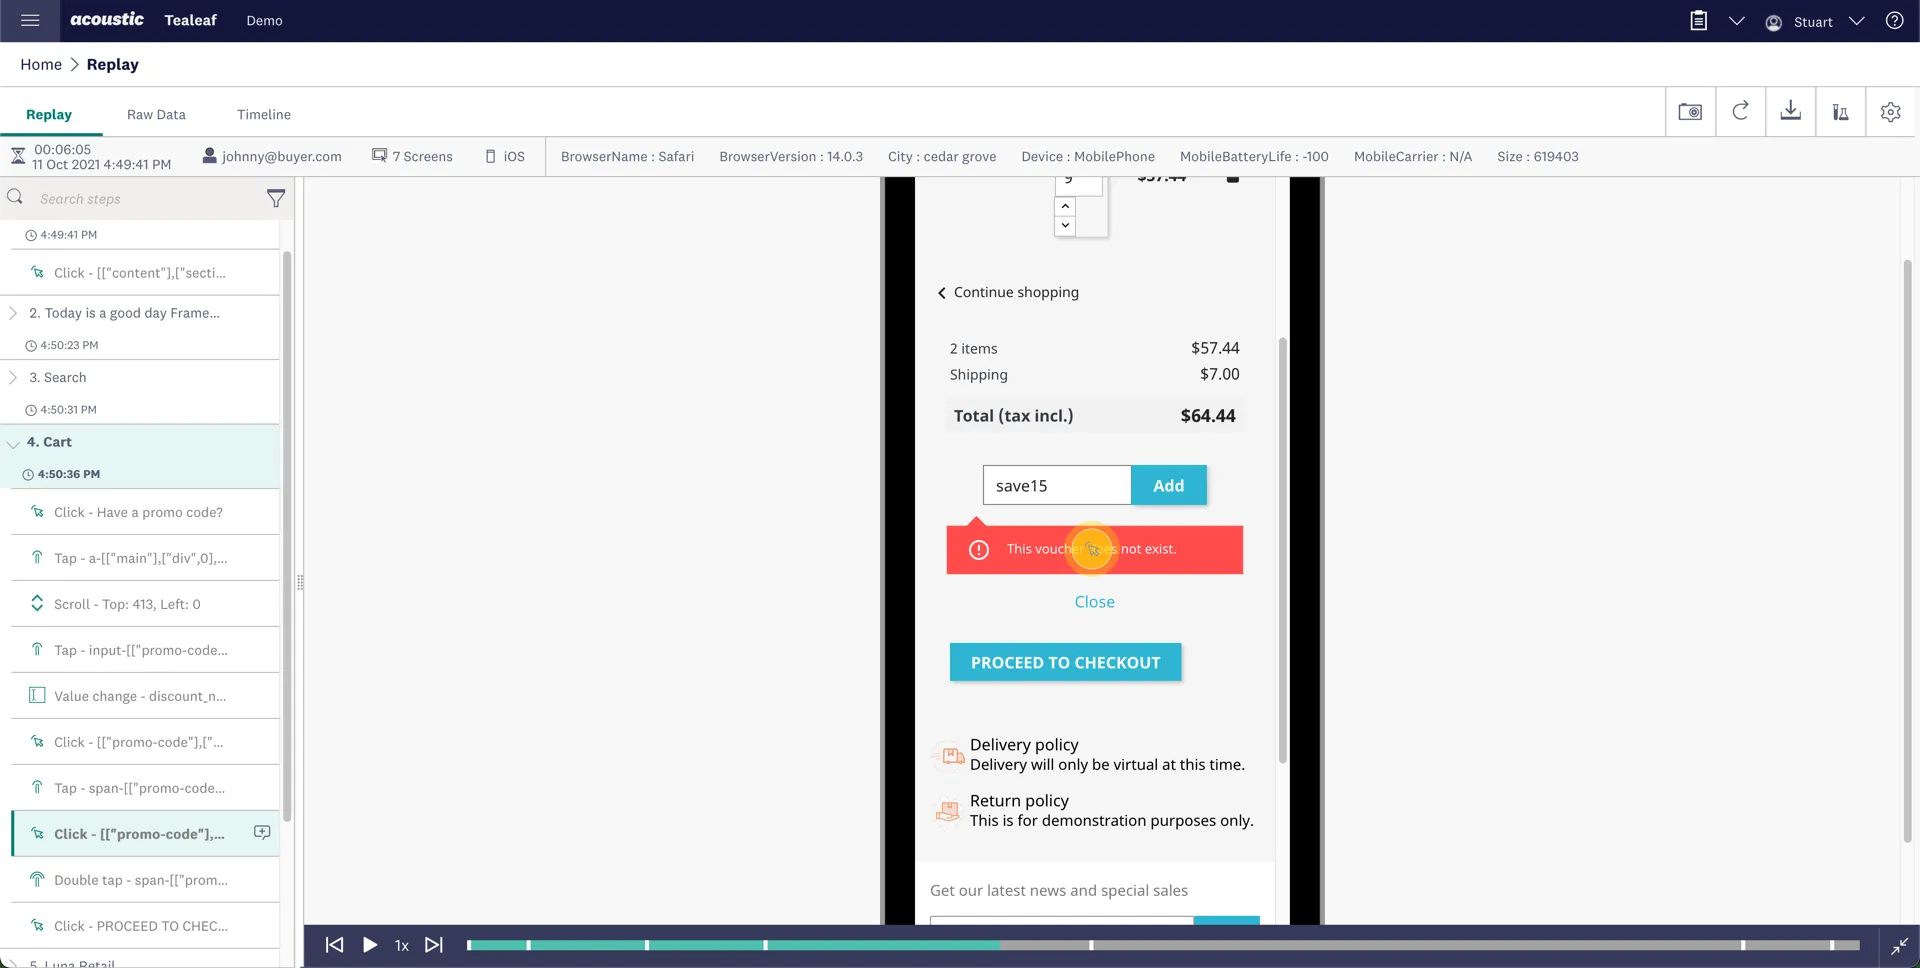Click the help question mark icon
Viewport: 1920px width, 968px height.
pyautogui.click(x=1894, y=21)
